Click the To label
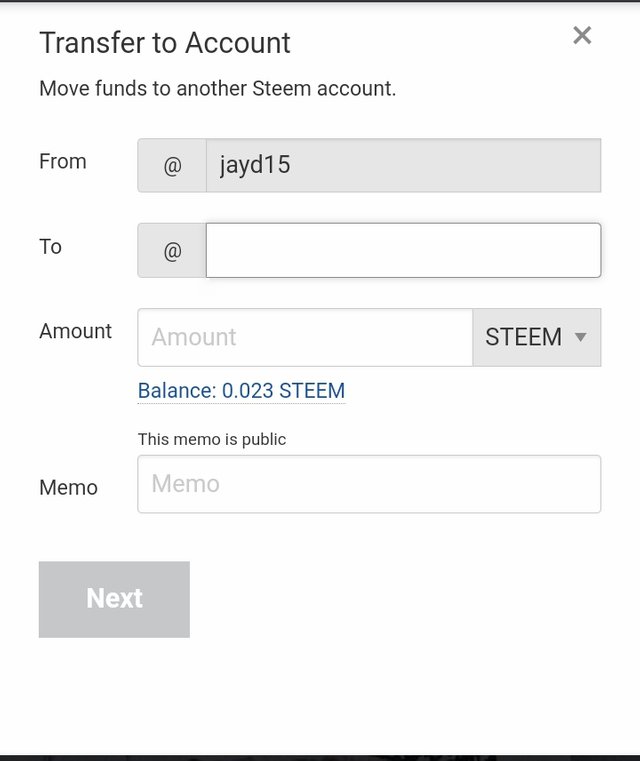This screenshot has height=761, width=640. point(51,246)
